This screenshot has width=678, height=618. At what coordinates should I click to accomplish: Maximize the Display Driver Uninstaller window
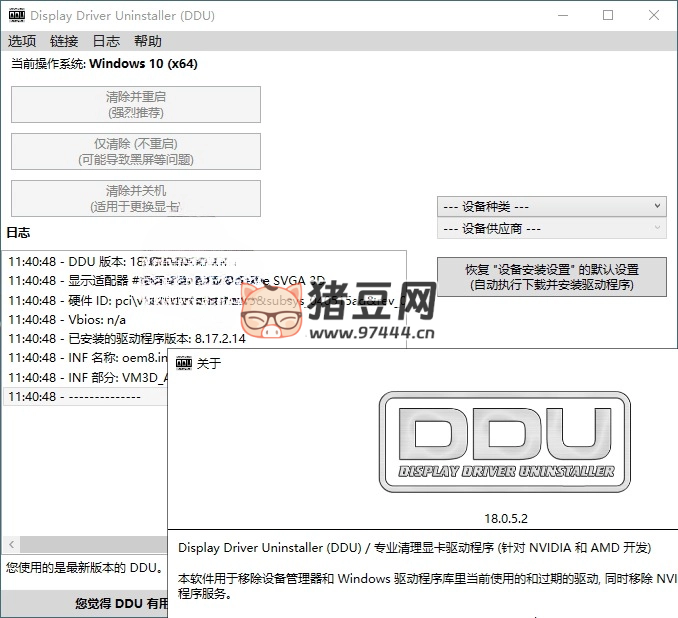click(608, 16)
